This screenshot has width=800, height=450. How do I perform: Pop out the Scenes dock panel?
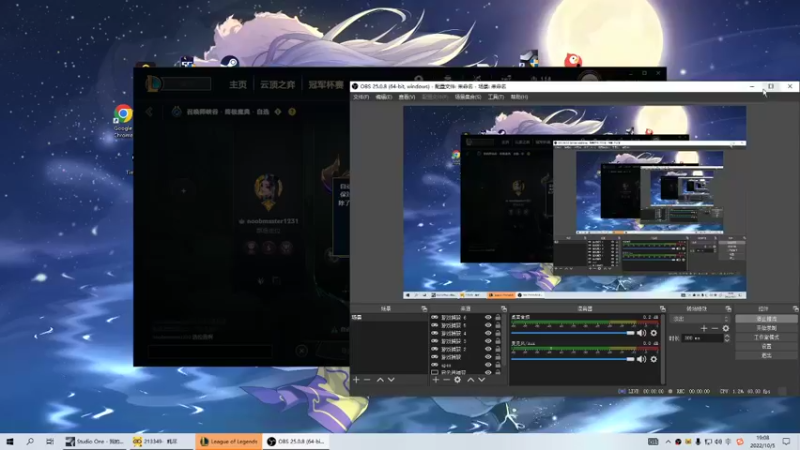[x=424, y=309]
